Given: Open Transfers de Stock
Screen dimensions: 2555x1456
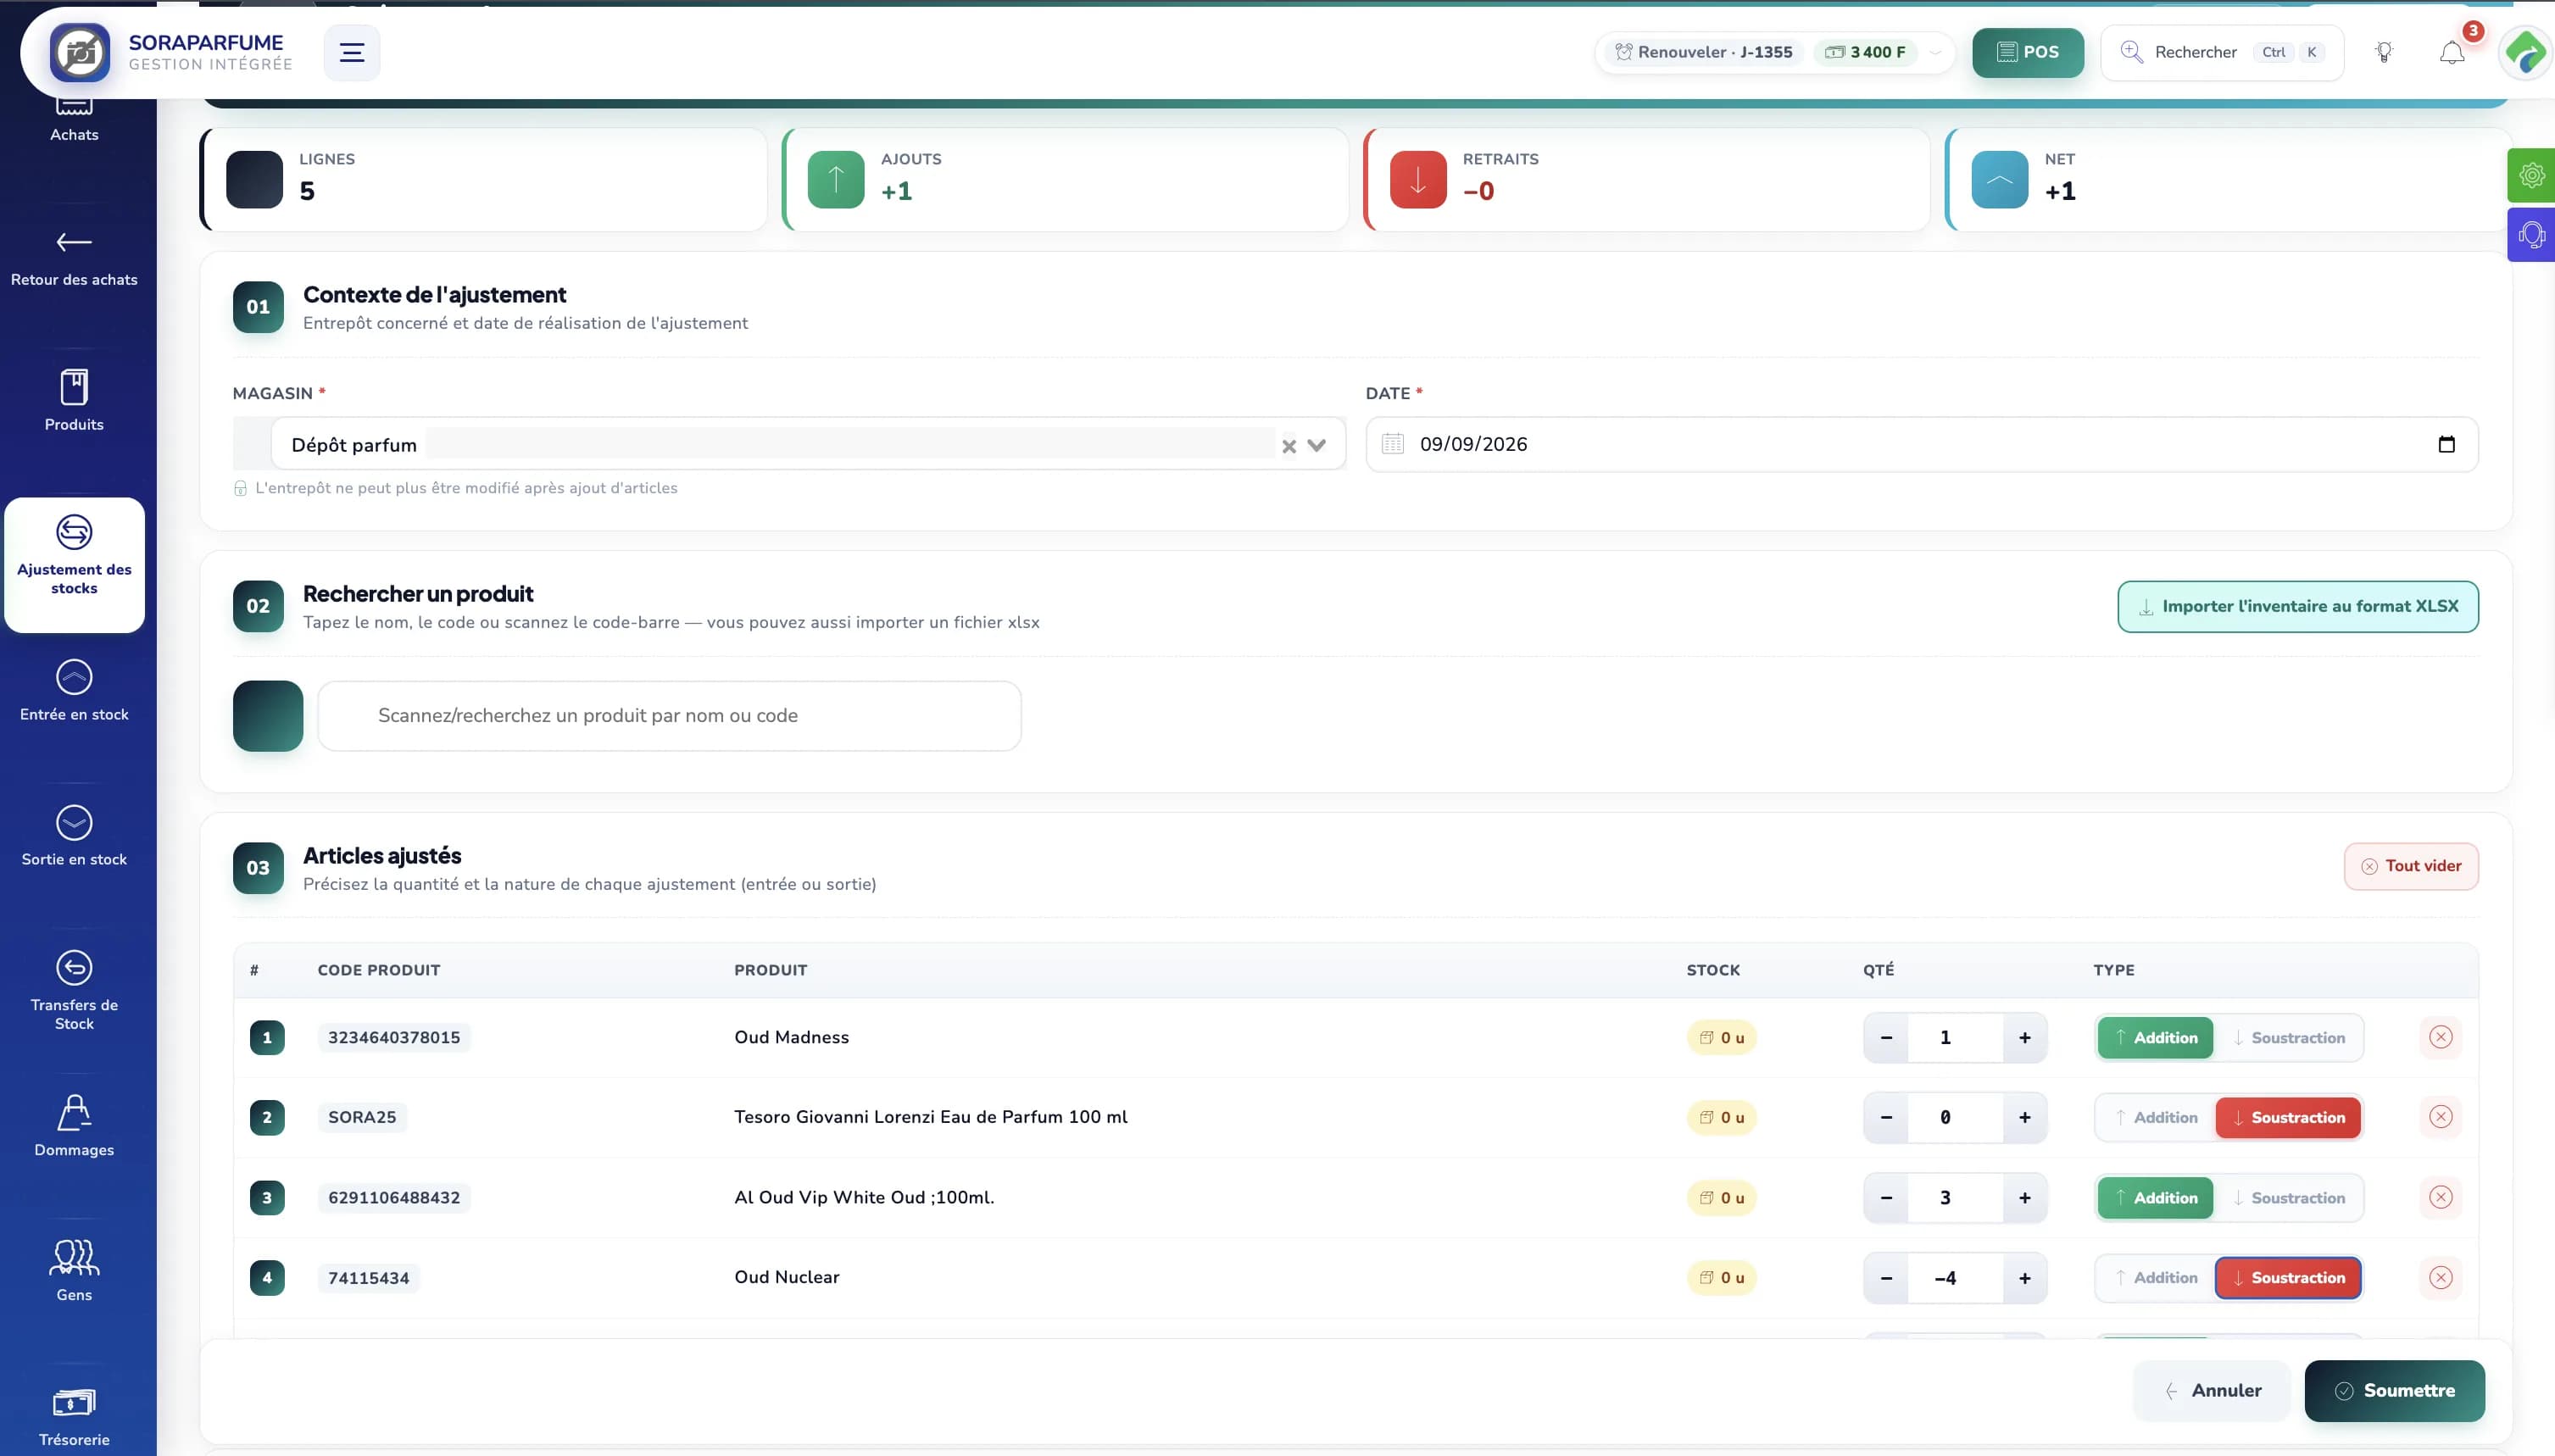Looking at the screenshot, I should point(74,990).
